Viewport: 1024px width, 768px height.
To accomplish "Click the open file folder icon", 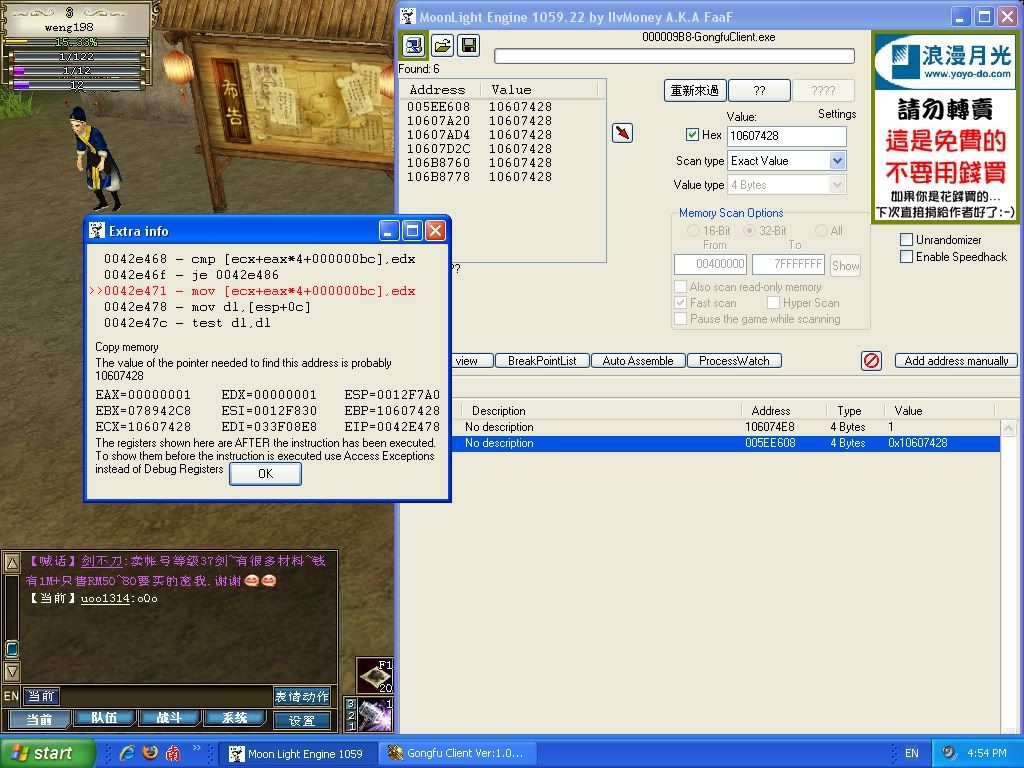I will click(442, 46).
